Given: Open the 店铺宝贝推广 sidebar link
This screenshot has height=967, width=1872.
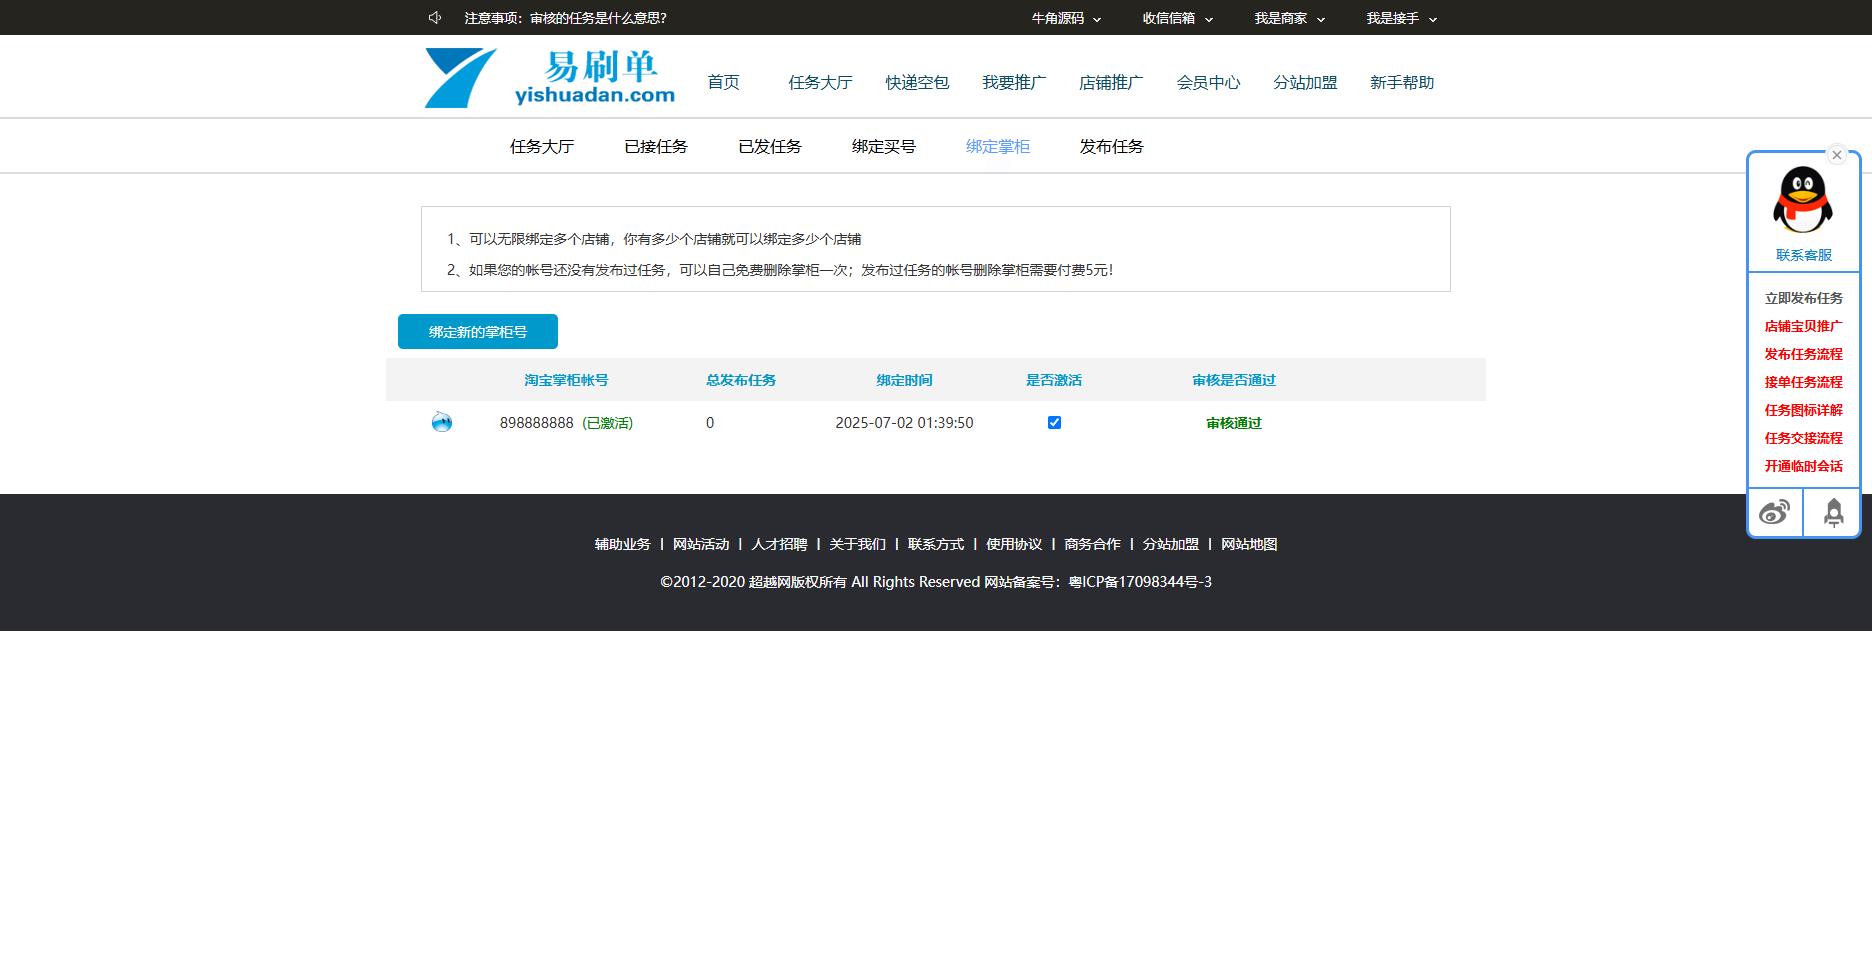Looking at the screenshot, I should [x=1803, y=326].
